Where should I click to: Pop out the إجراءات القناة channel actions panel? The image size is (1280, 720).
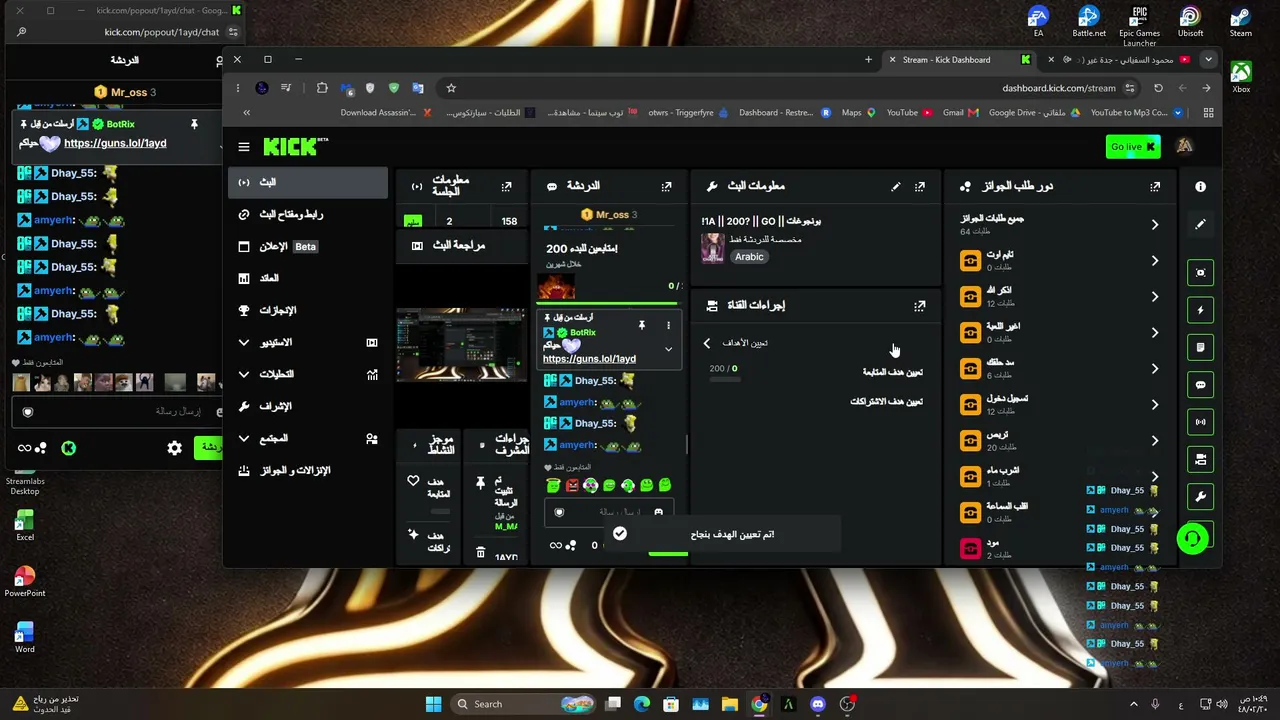(920, 306)
